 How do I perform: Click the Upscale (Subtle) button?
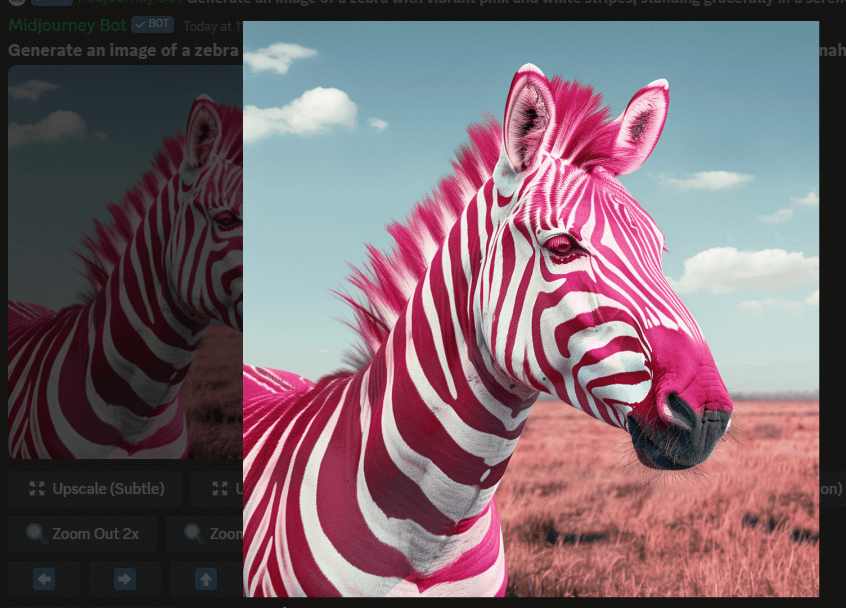click(x=97, y=489)
